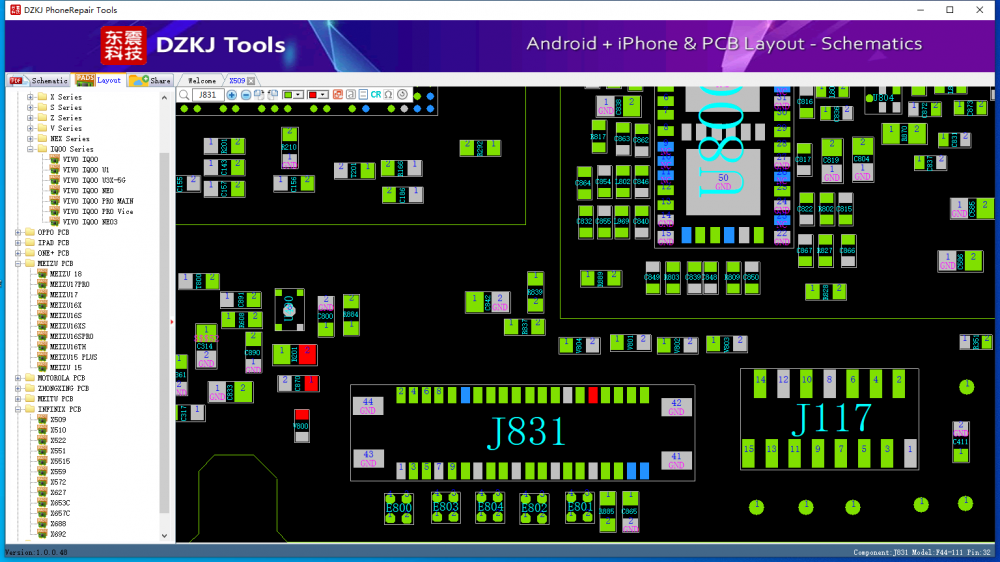Click the zoom in plus icon
The width and height of the screenshot is (1000, 562).
232,95
